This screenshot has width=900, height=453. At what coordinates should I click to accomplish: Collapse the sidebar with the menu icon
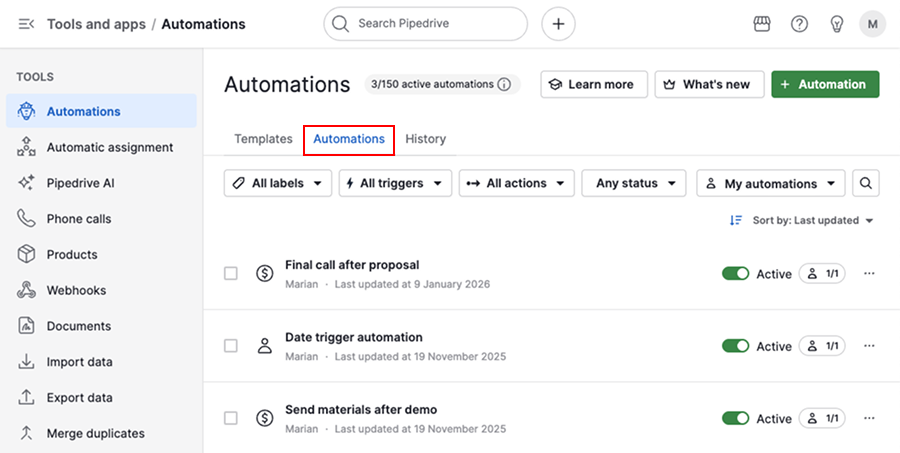click(x=27, y=24)
